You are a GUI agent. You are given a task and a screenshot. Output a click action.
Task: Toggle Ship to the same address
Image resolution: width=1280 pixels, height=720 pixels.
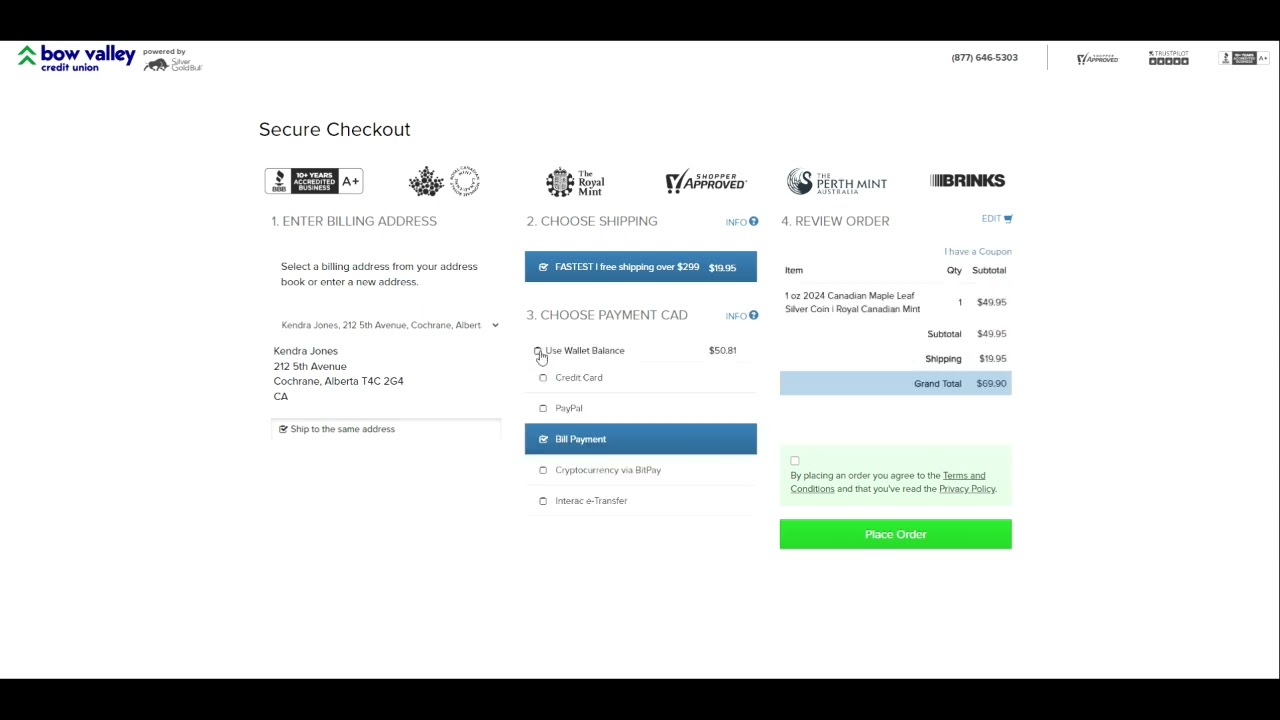pyautogui.click(x=284, y=429)
